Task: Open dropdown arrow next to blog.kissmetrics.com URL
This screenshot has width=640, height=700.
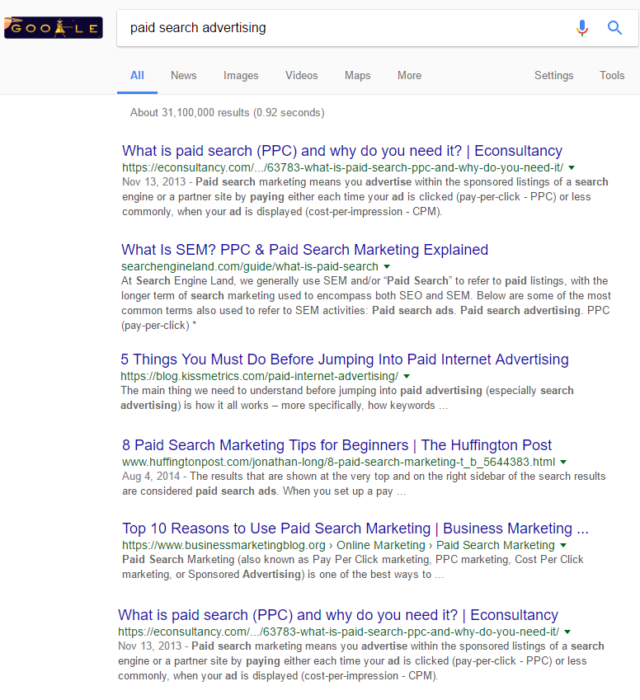Action: [x=407, y=376]
